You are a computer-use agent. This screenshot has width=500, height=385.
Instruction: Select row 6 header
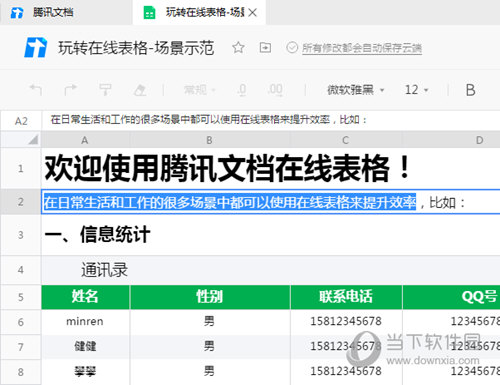point(21,322)
